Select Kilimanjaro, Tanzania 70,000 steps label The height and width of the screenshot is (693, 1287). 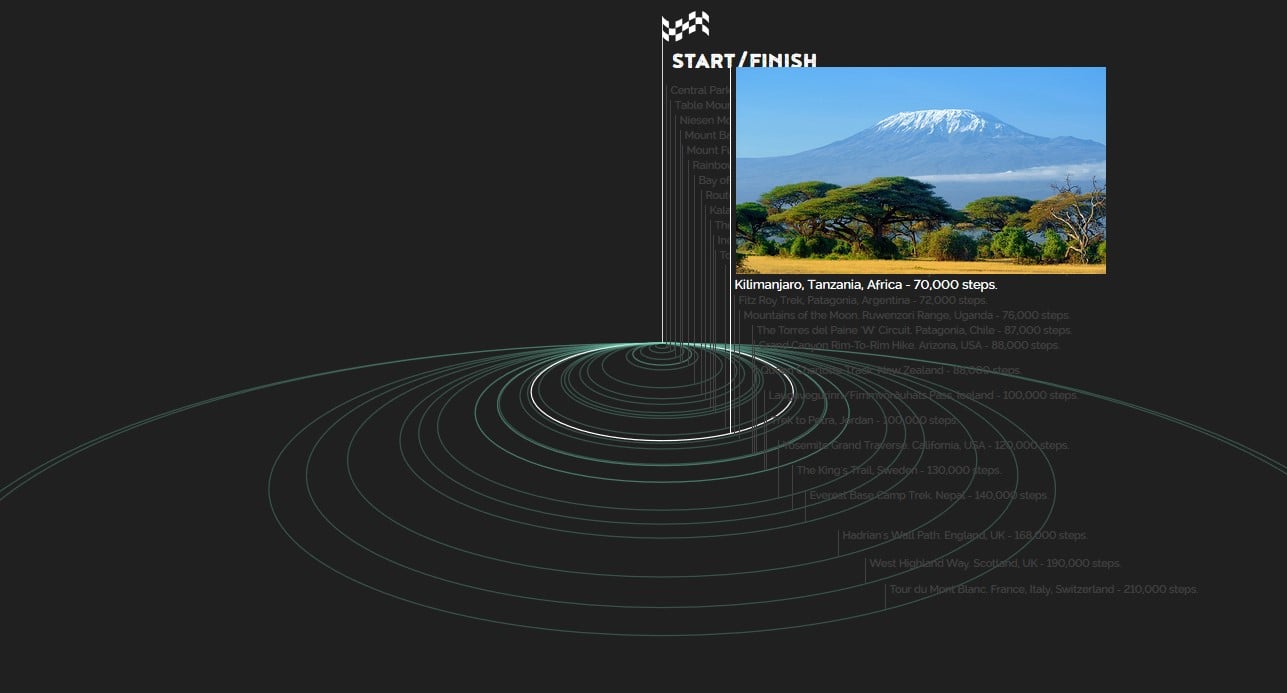tap(865, 285)
